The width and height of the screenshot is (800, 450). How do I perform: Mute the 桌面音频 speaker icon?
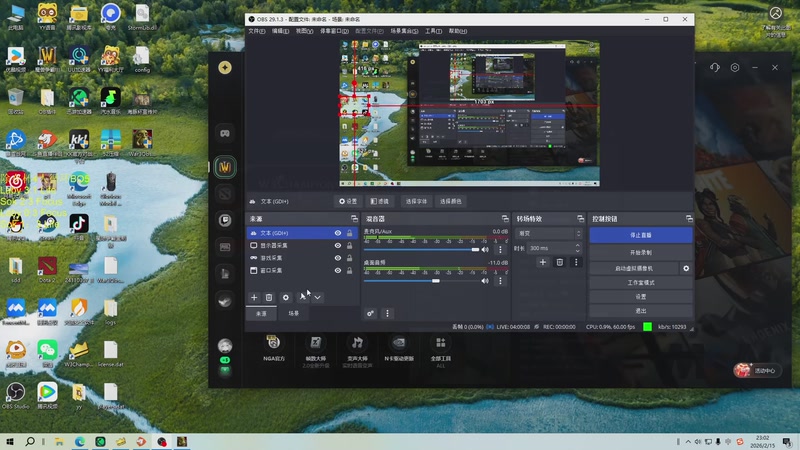485,281
